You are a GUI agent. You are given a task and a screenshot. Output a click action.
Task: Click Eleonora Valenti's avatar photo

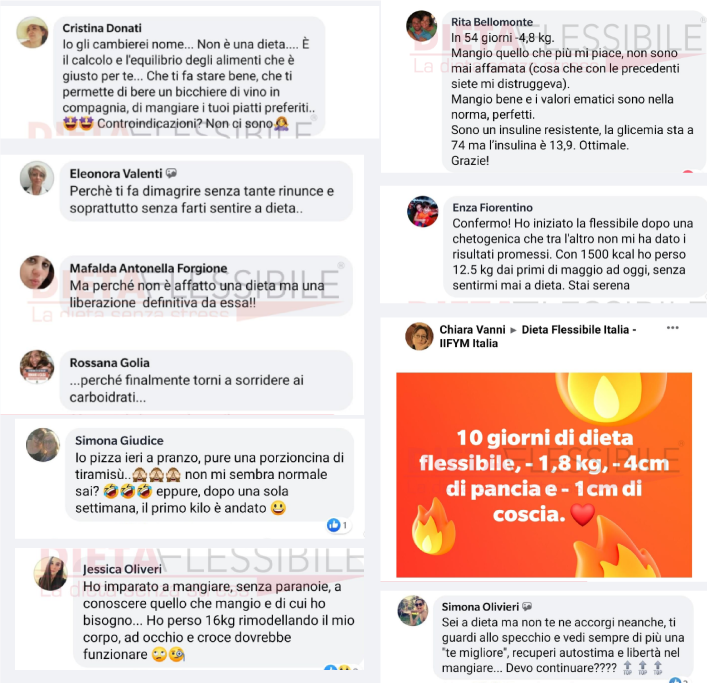click(37, 178)
